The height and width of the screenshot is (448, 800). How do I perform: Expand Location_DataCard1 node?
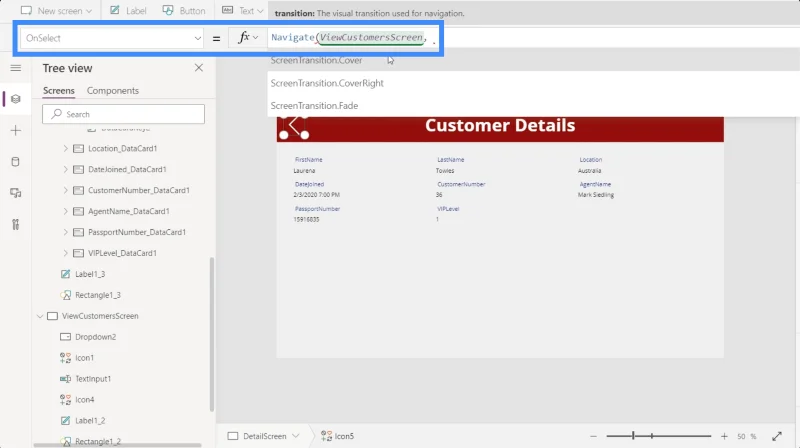(65, 148)
